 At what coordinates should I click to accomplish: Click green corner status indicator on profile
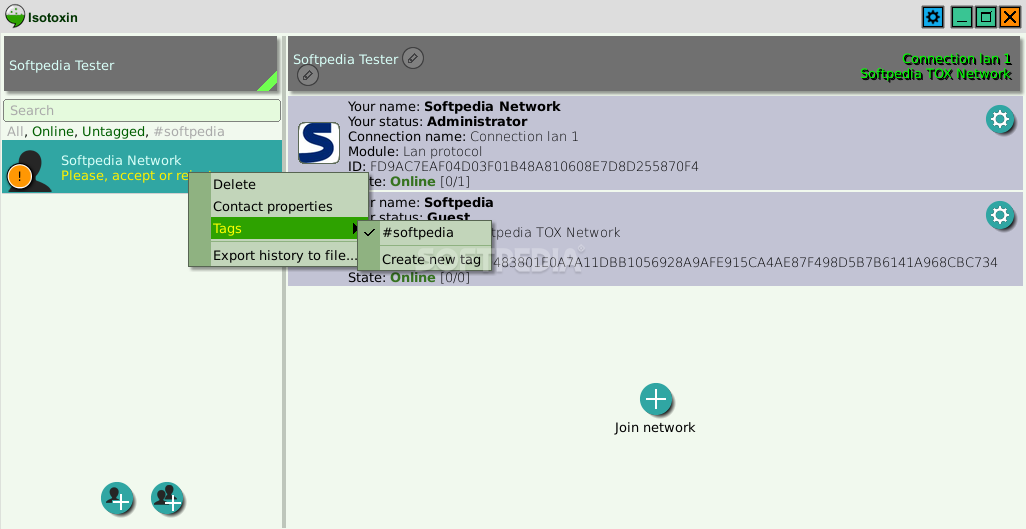[x=270, y=83]
